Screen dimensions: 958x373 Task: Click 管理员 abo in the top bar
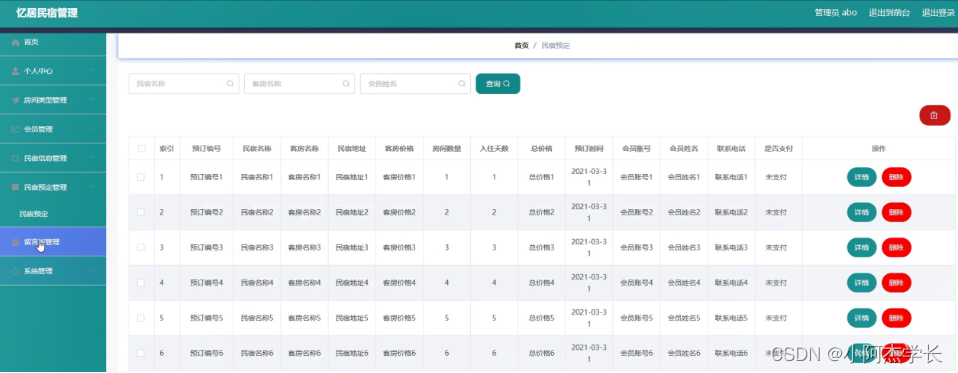pyautogui.click(x=836, y=13)
